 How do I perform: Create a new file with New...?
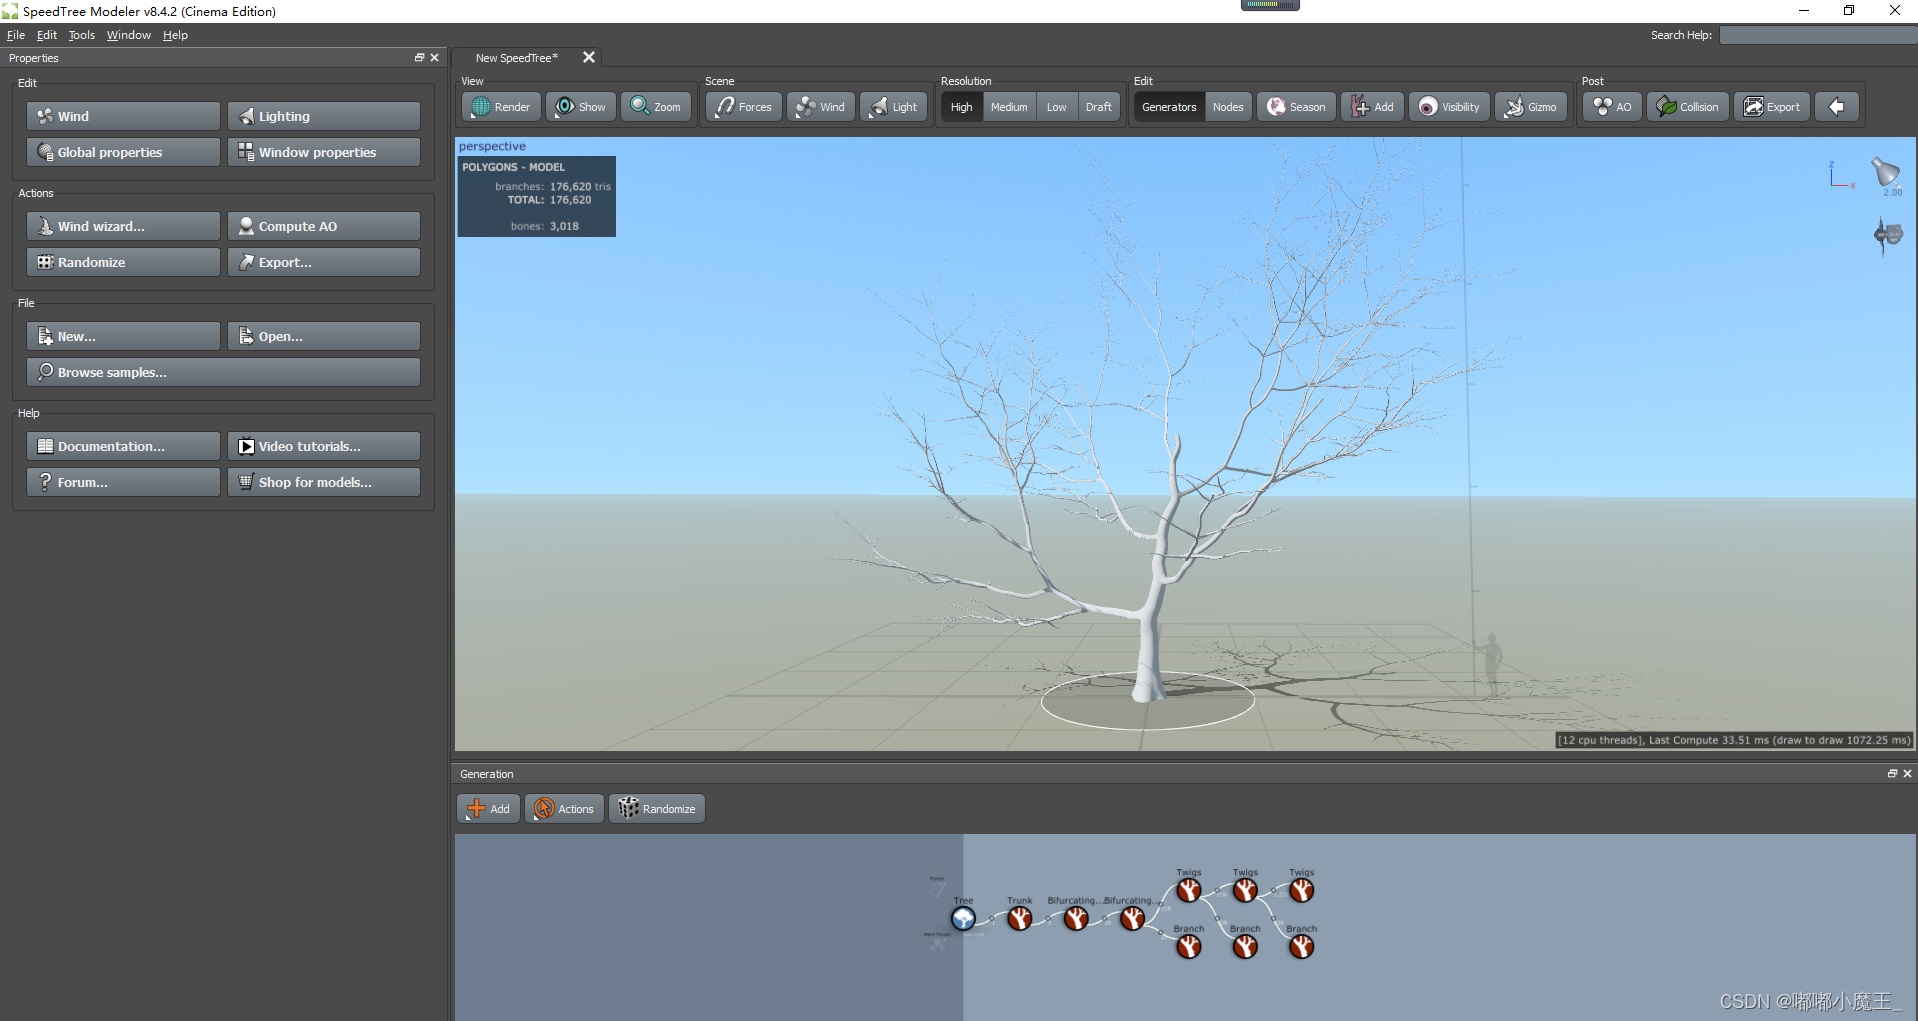point(123,336)
